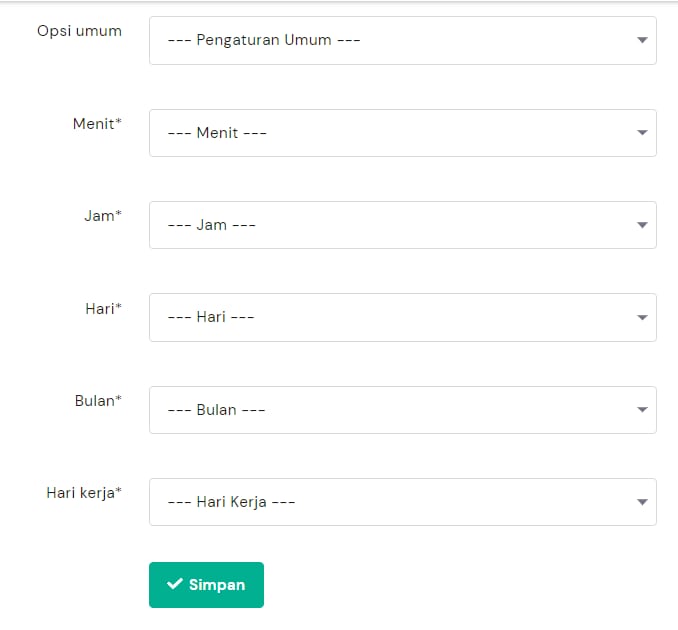The height and width of the screenshot is (630, 678).
Task: Click the "Jam*" field label
Action: click(103, 216)
